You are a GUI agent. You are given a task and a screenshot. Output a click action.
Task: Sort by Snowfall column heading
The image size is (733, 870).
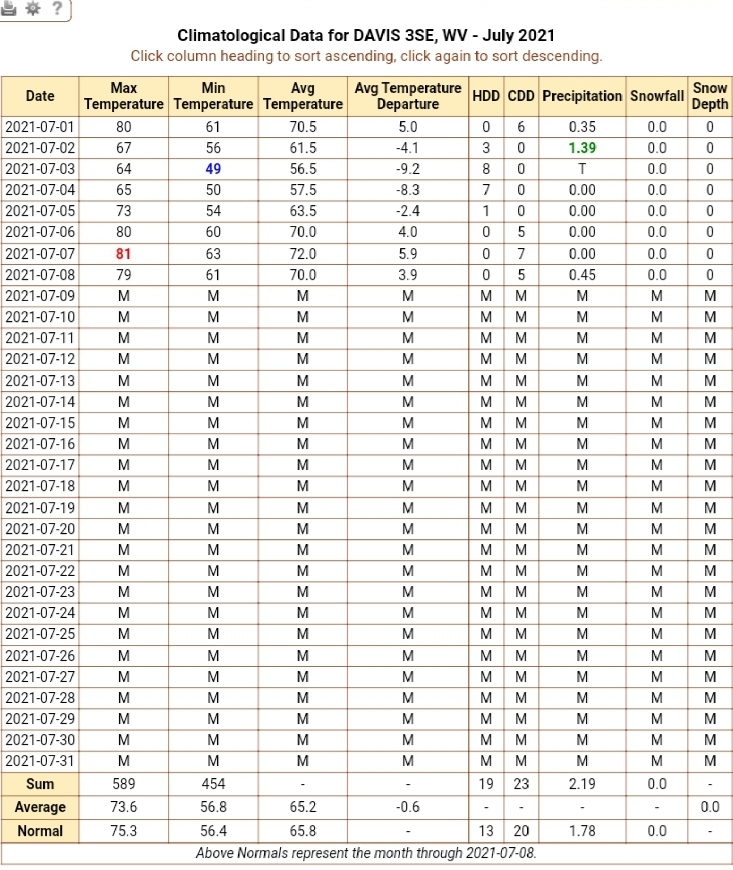pyautogui.click(x=656, y=96)
